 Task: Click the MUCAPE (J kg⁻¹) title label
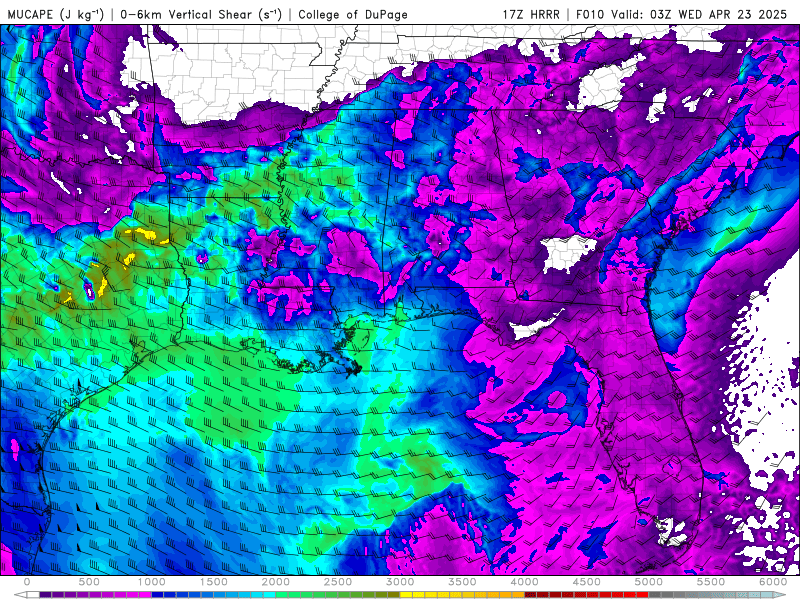56,14
